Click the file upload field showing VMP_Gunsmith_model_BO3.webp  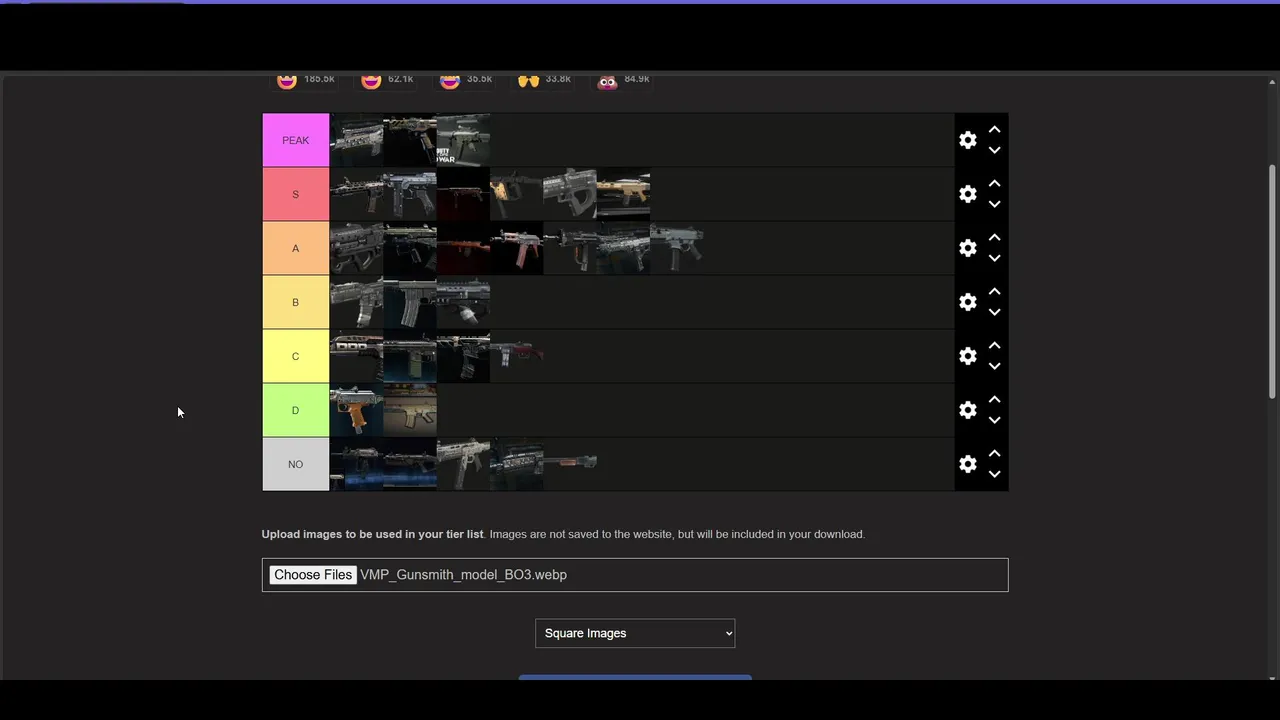[x=635, y=575]
